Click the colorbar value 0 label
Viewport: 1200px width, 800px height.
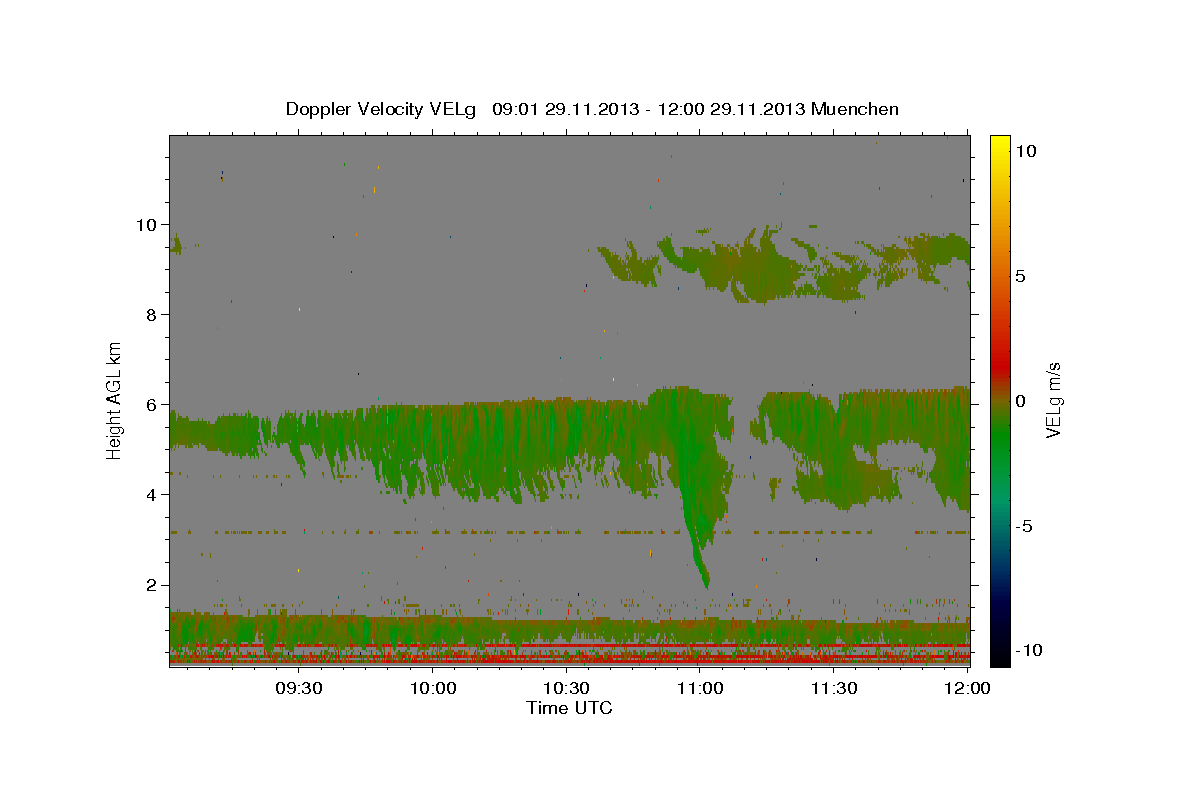point(1020,401)
